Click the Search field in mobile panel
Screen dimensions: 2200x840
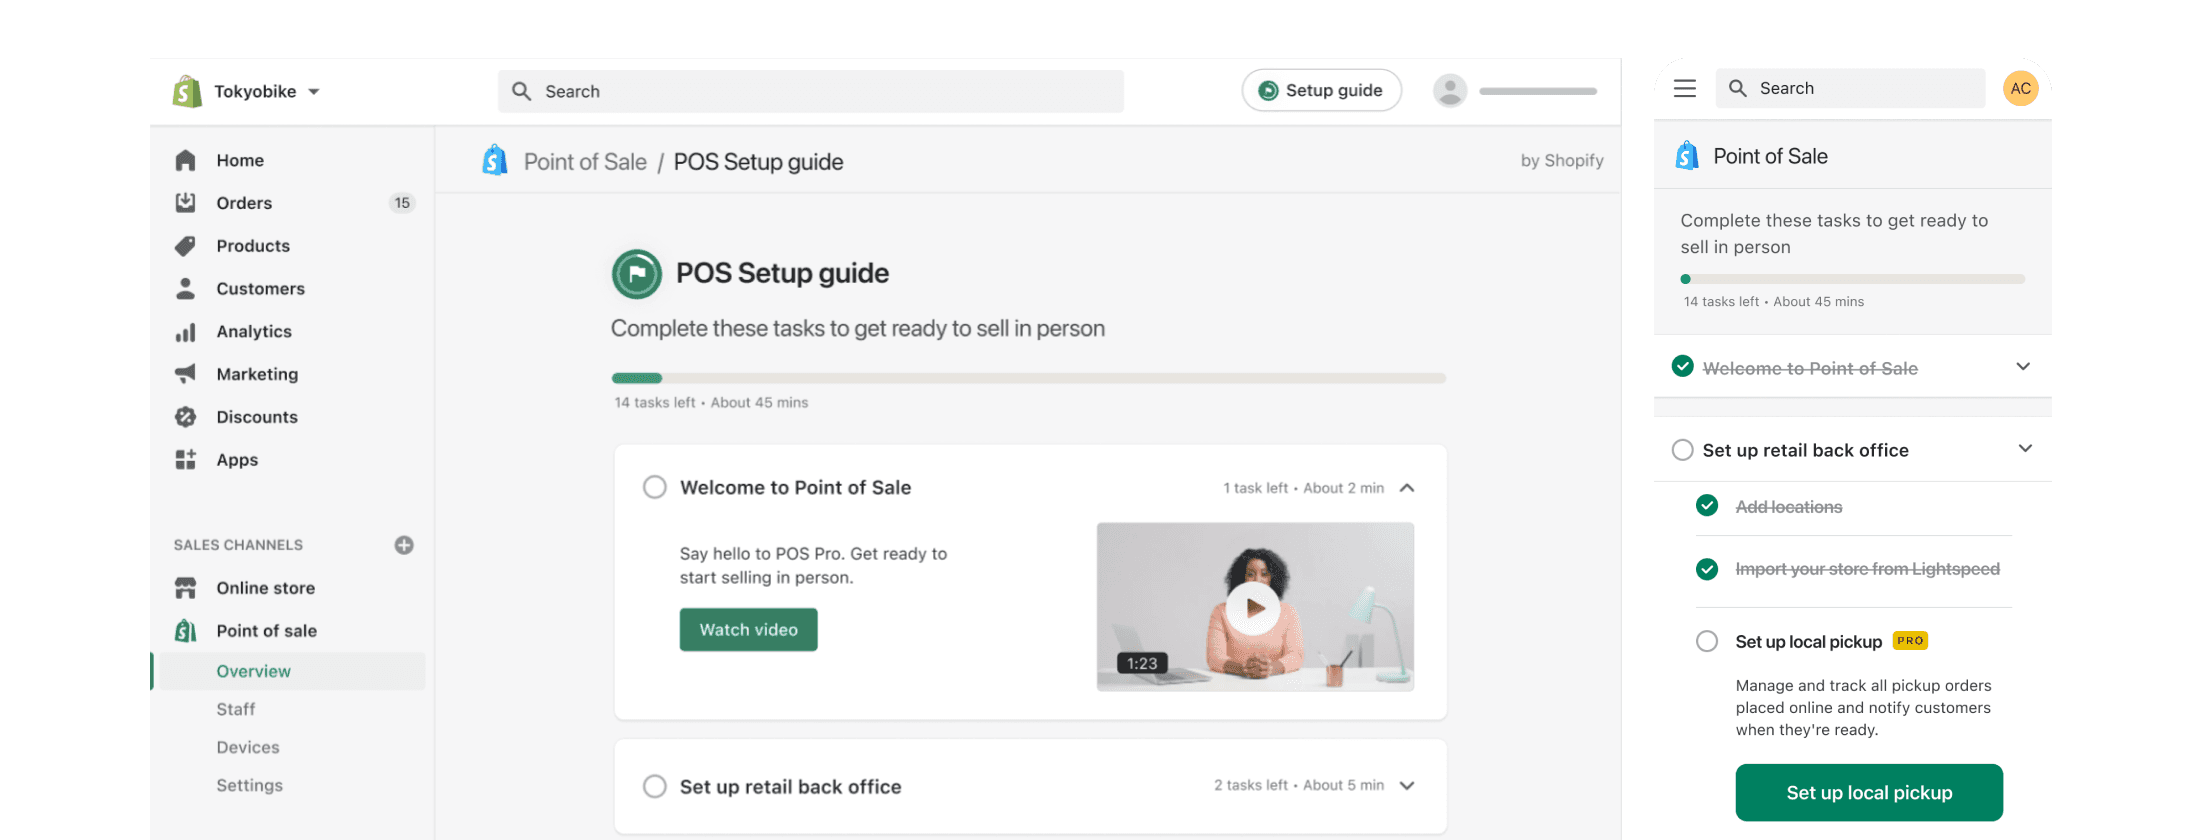click(1851, 88)
